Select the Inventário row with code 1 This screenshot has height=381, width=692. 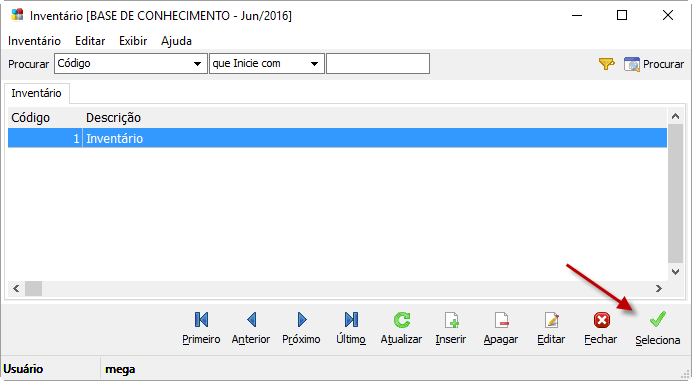(x=337, y=138)
